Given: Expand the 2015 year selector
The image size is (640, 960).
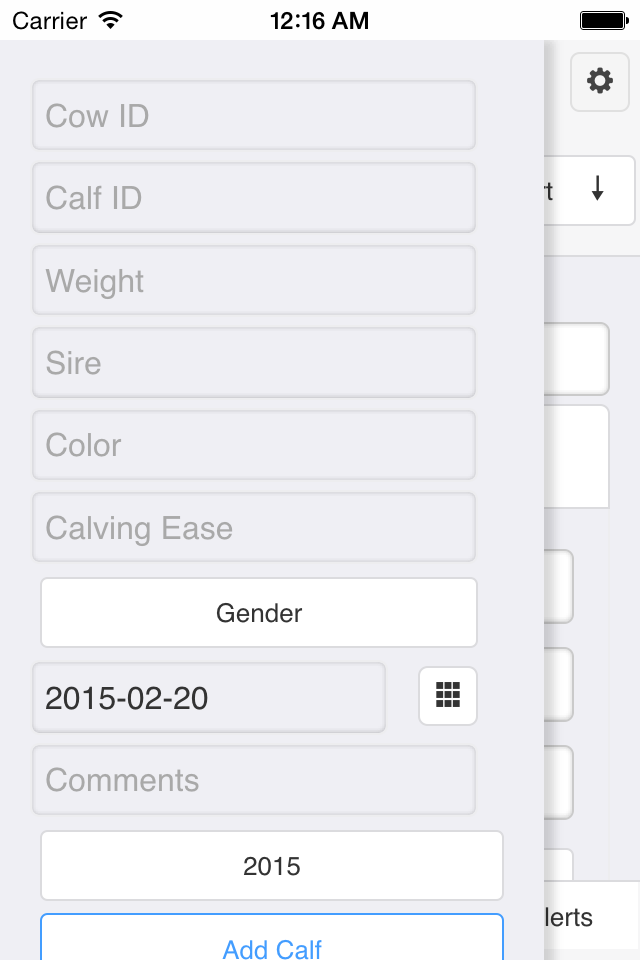Looking at the screenshot, I should click(271, 865).
